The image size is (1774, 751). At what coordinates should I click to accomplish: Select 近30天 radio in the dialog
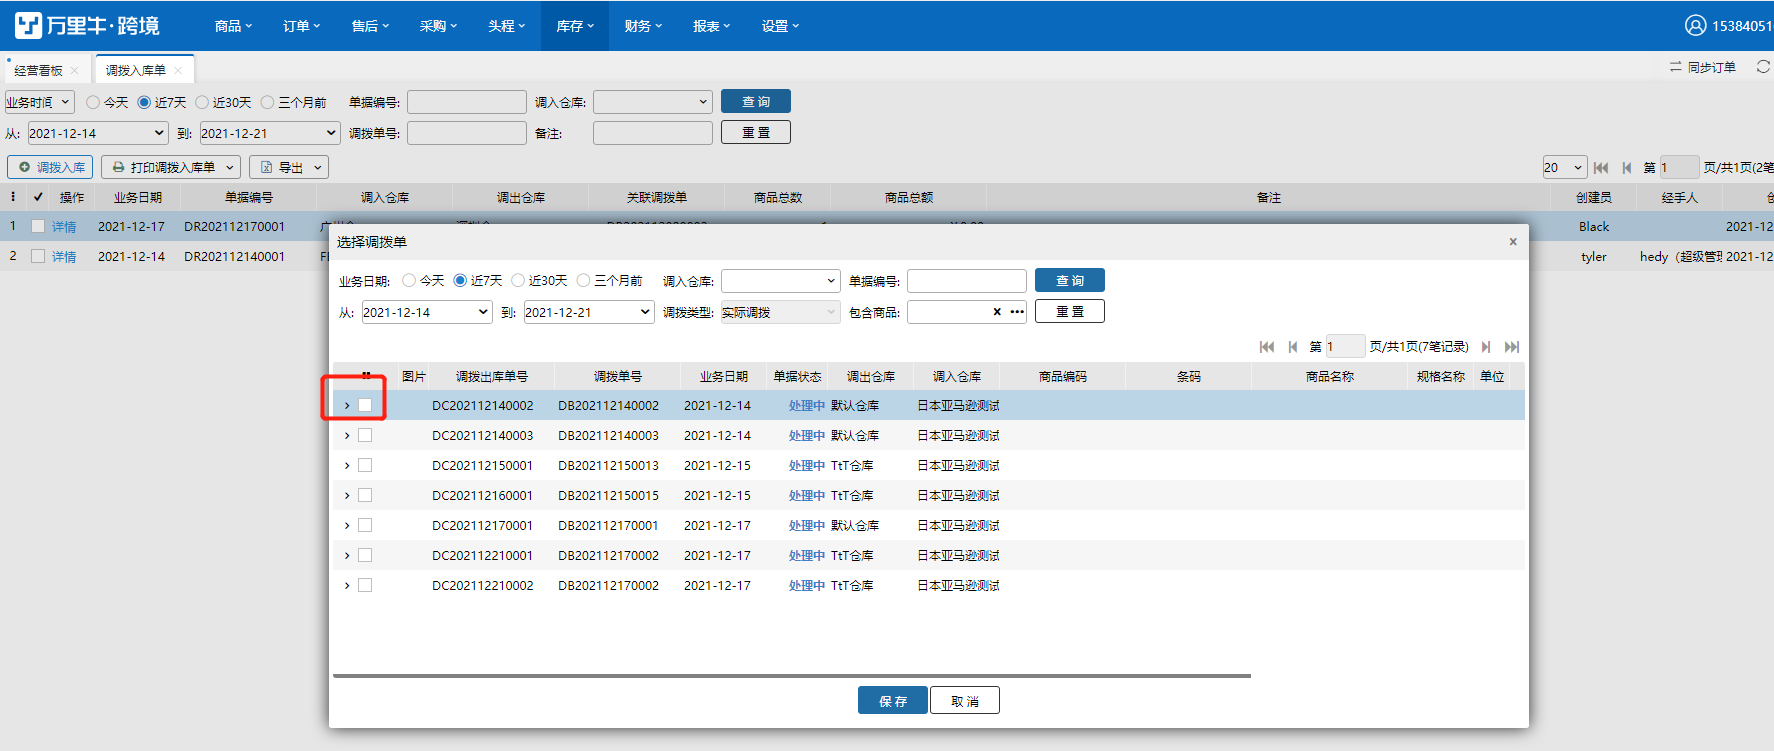pos(518,280)
